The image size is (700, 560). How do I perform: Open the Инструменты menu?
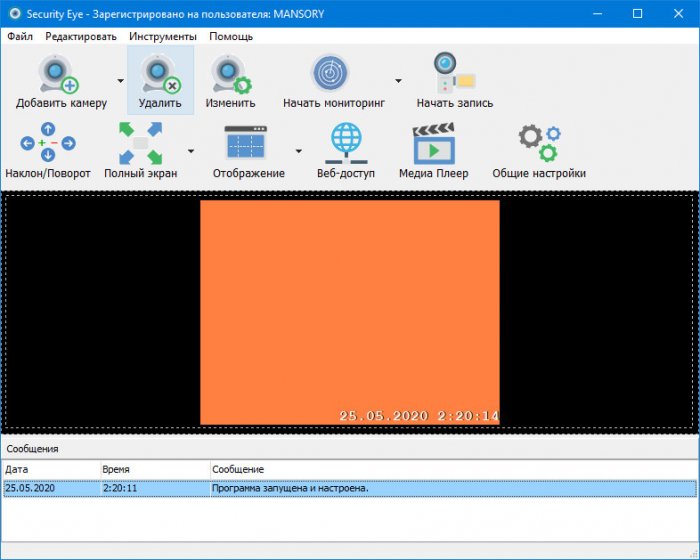coord(162,36)
